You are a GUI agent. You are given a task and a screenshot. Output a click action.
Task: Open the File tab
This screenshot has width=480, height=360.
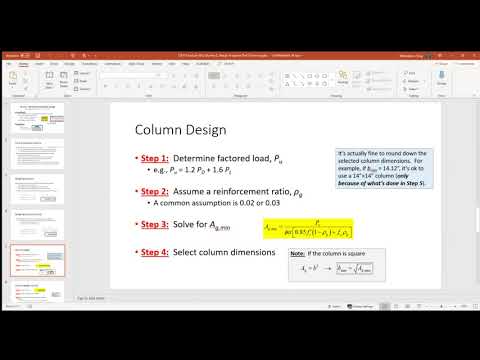9,64
